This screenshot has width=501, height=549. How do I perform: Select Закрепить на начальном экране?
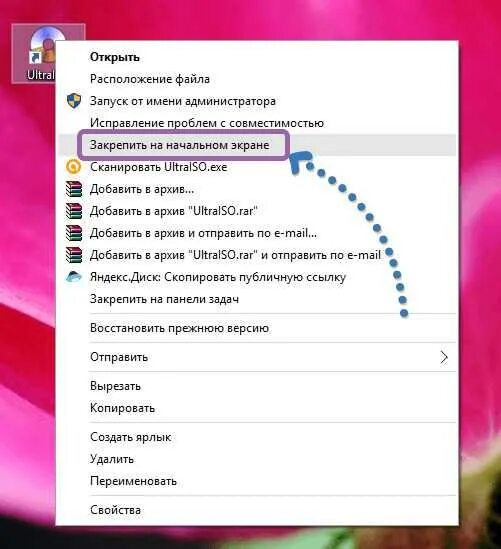pyautogui.click(x=180, y=145)
